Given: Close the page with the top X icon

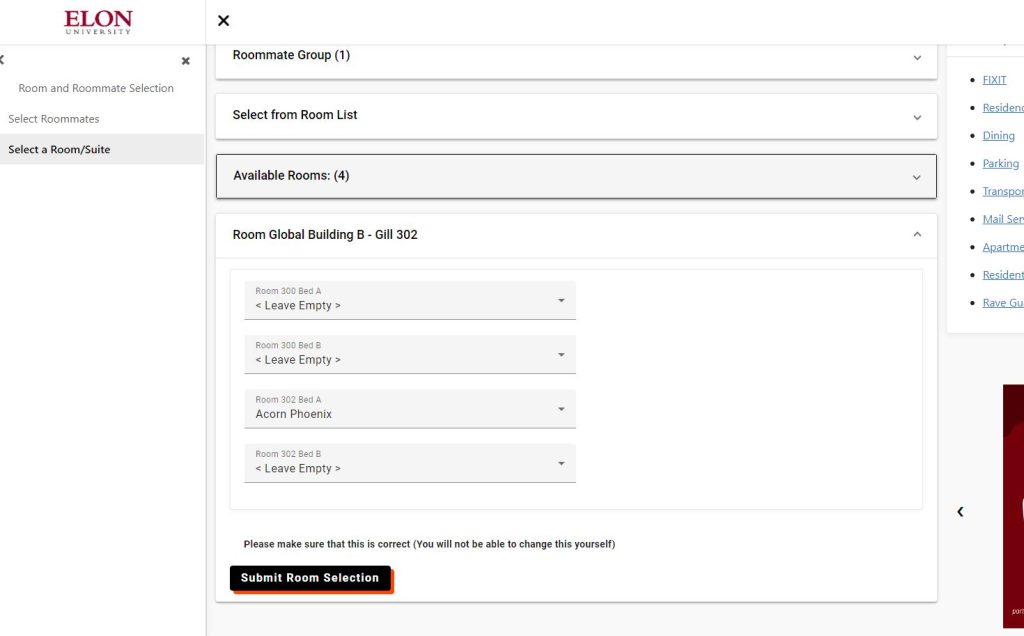Looking at the screenshot, I should [223, 21].
